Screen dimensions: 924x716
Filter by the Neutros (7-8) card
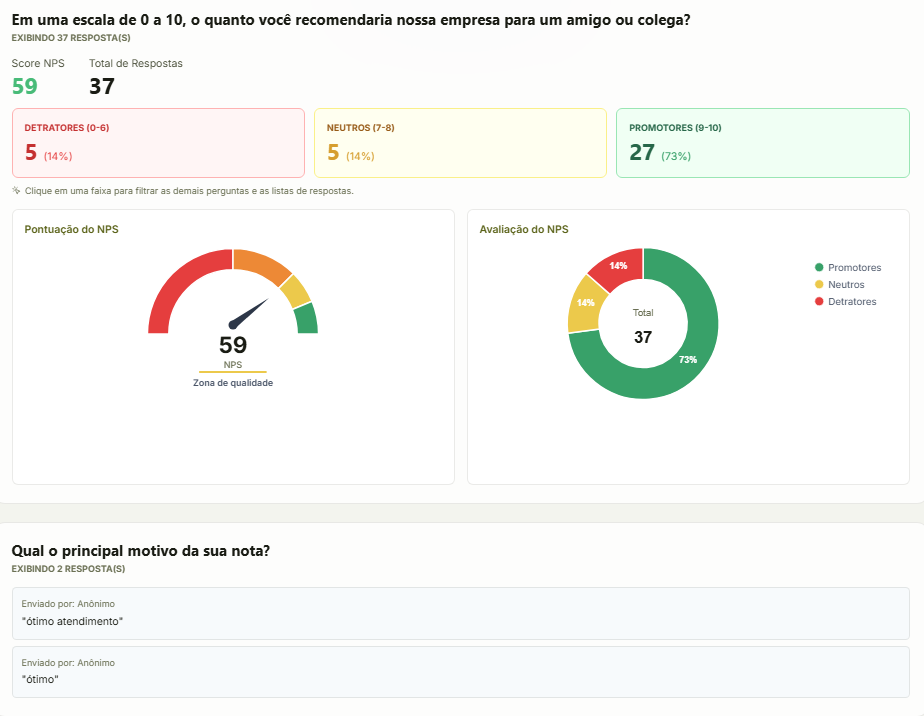coord(460,143)
